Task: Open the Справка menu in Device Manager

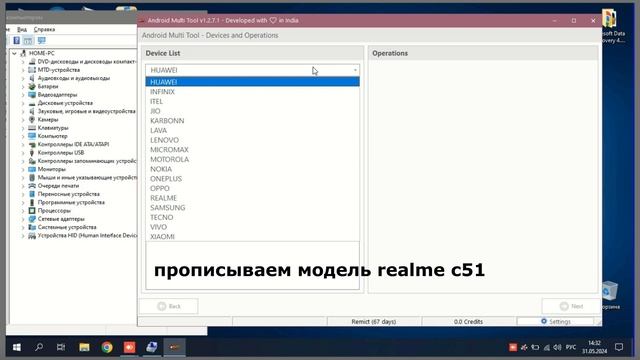Action: 44,29
